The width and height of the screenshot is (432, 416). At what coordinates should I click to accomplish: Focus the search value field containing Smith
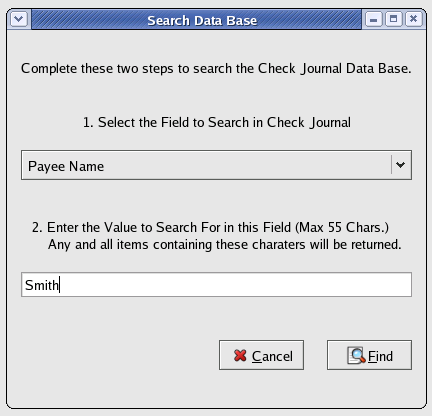pos(216,285)
